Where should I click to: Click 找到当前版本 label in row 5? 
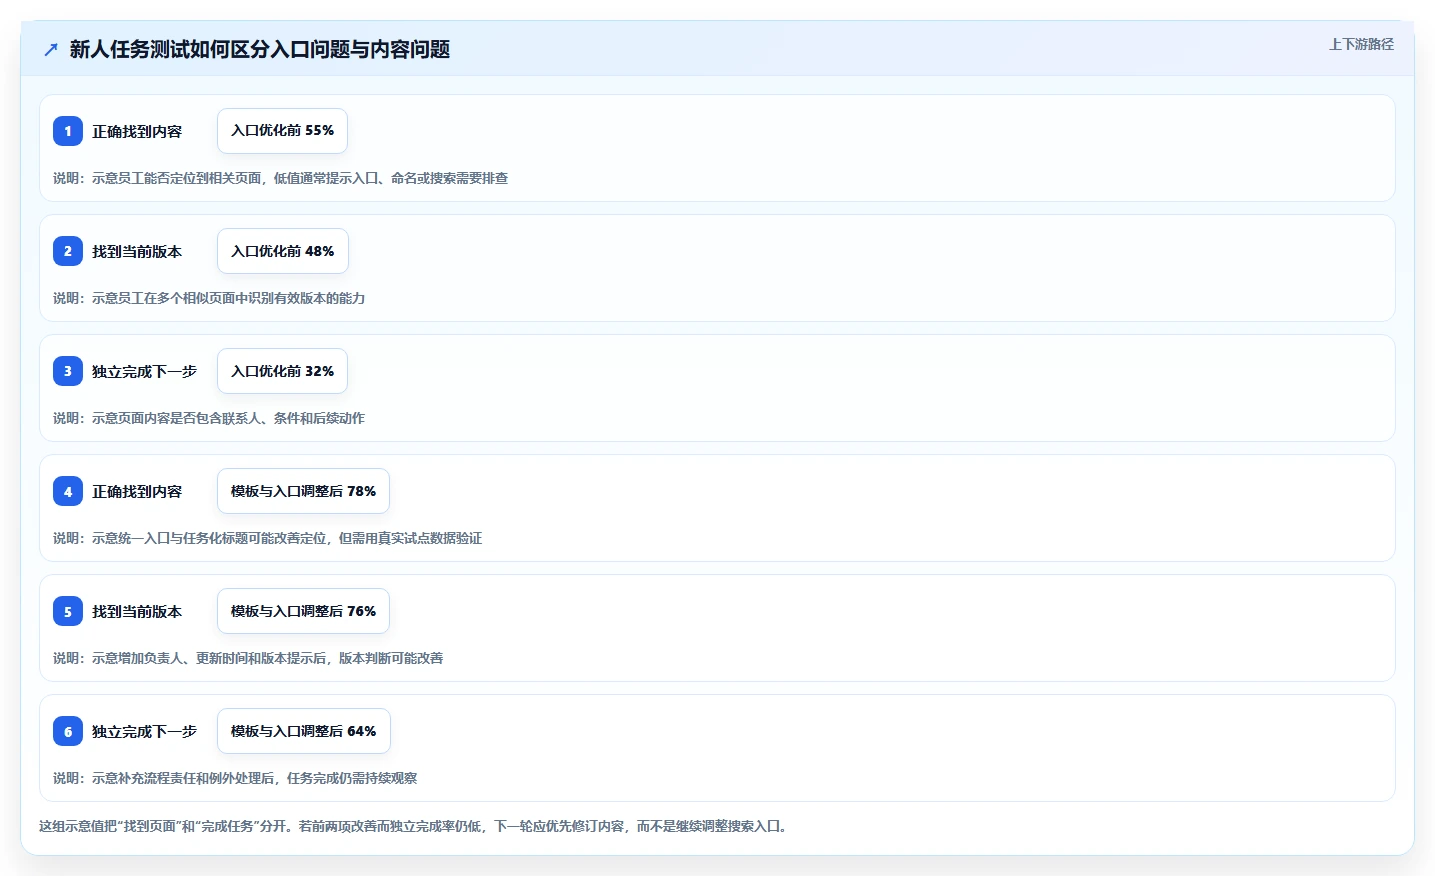[137, 611]
